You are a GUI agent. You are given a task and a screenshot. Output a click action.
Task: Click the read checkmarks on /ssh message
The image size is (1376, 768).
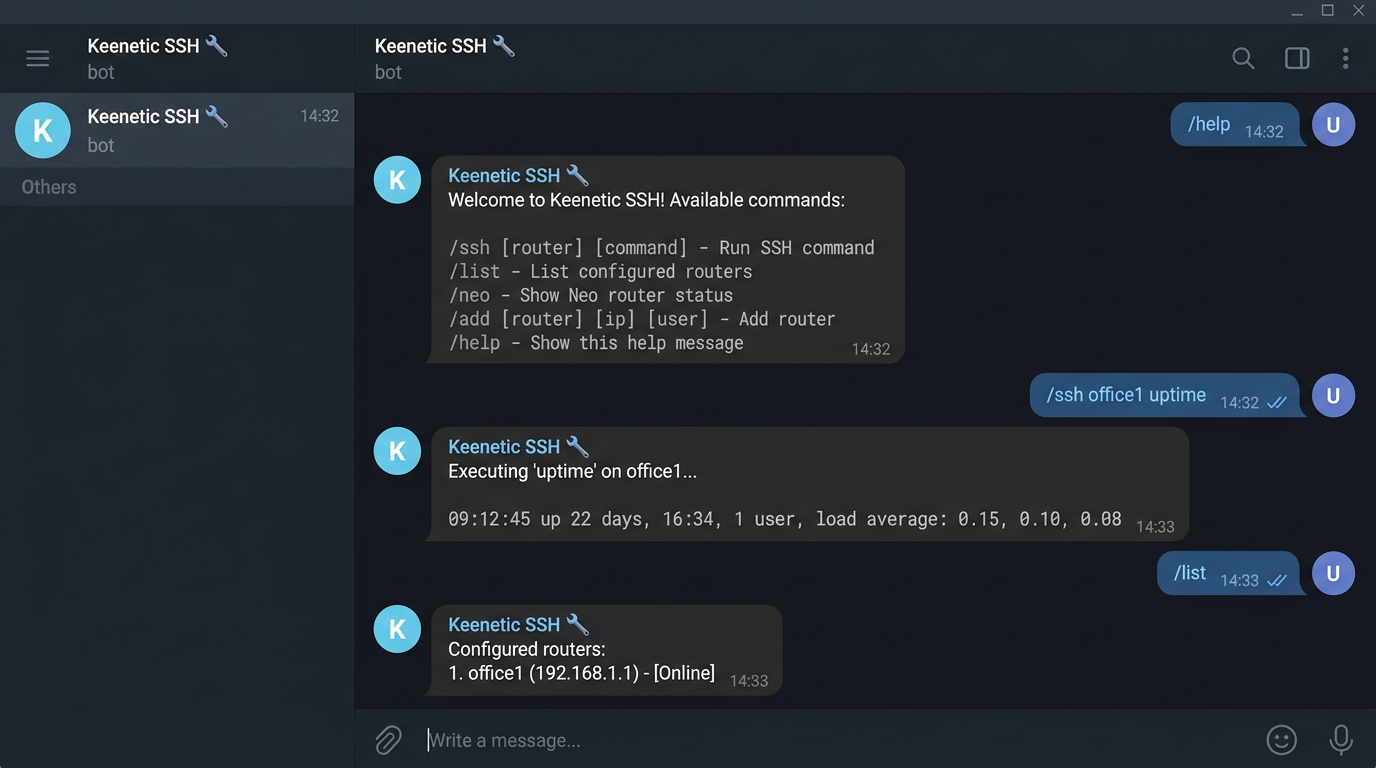coord(1277,403)
